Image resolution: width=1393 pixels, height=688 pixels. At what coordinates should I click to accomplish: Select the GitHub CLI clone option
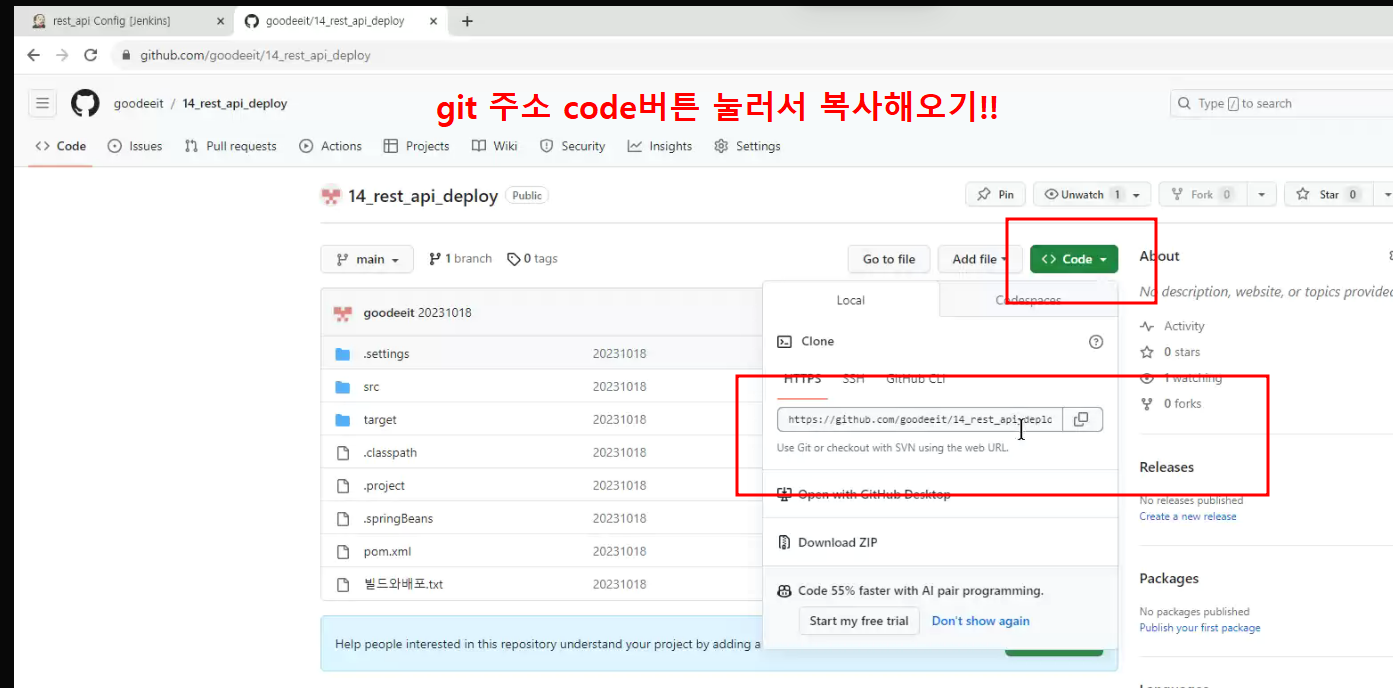point(915,379)
